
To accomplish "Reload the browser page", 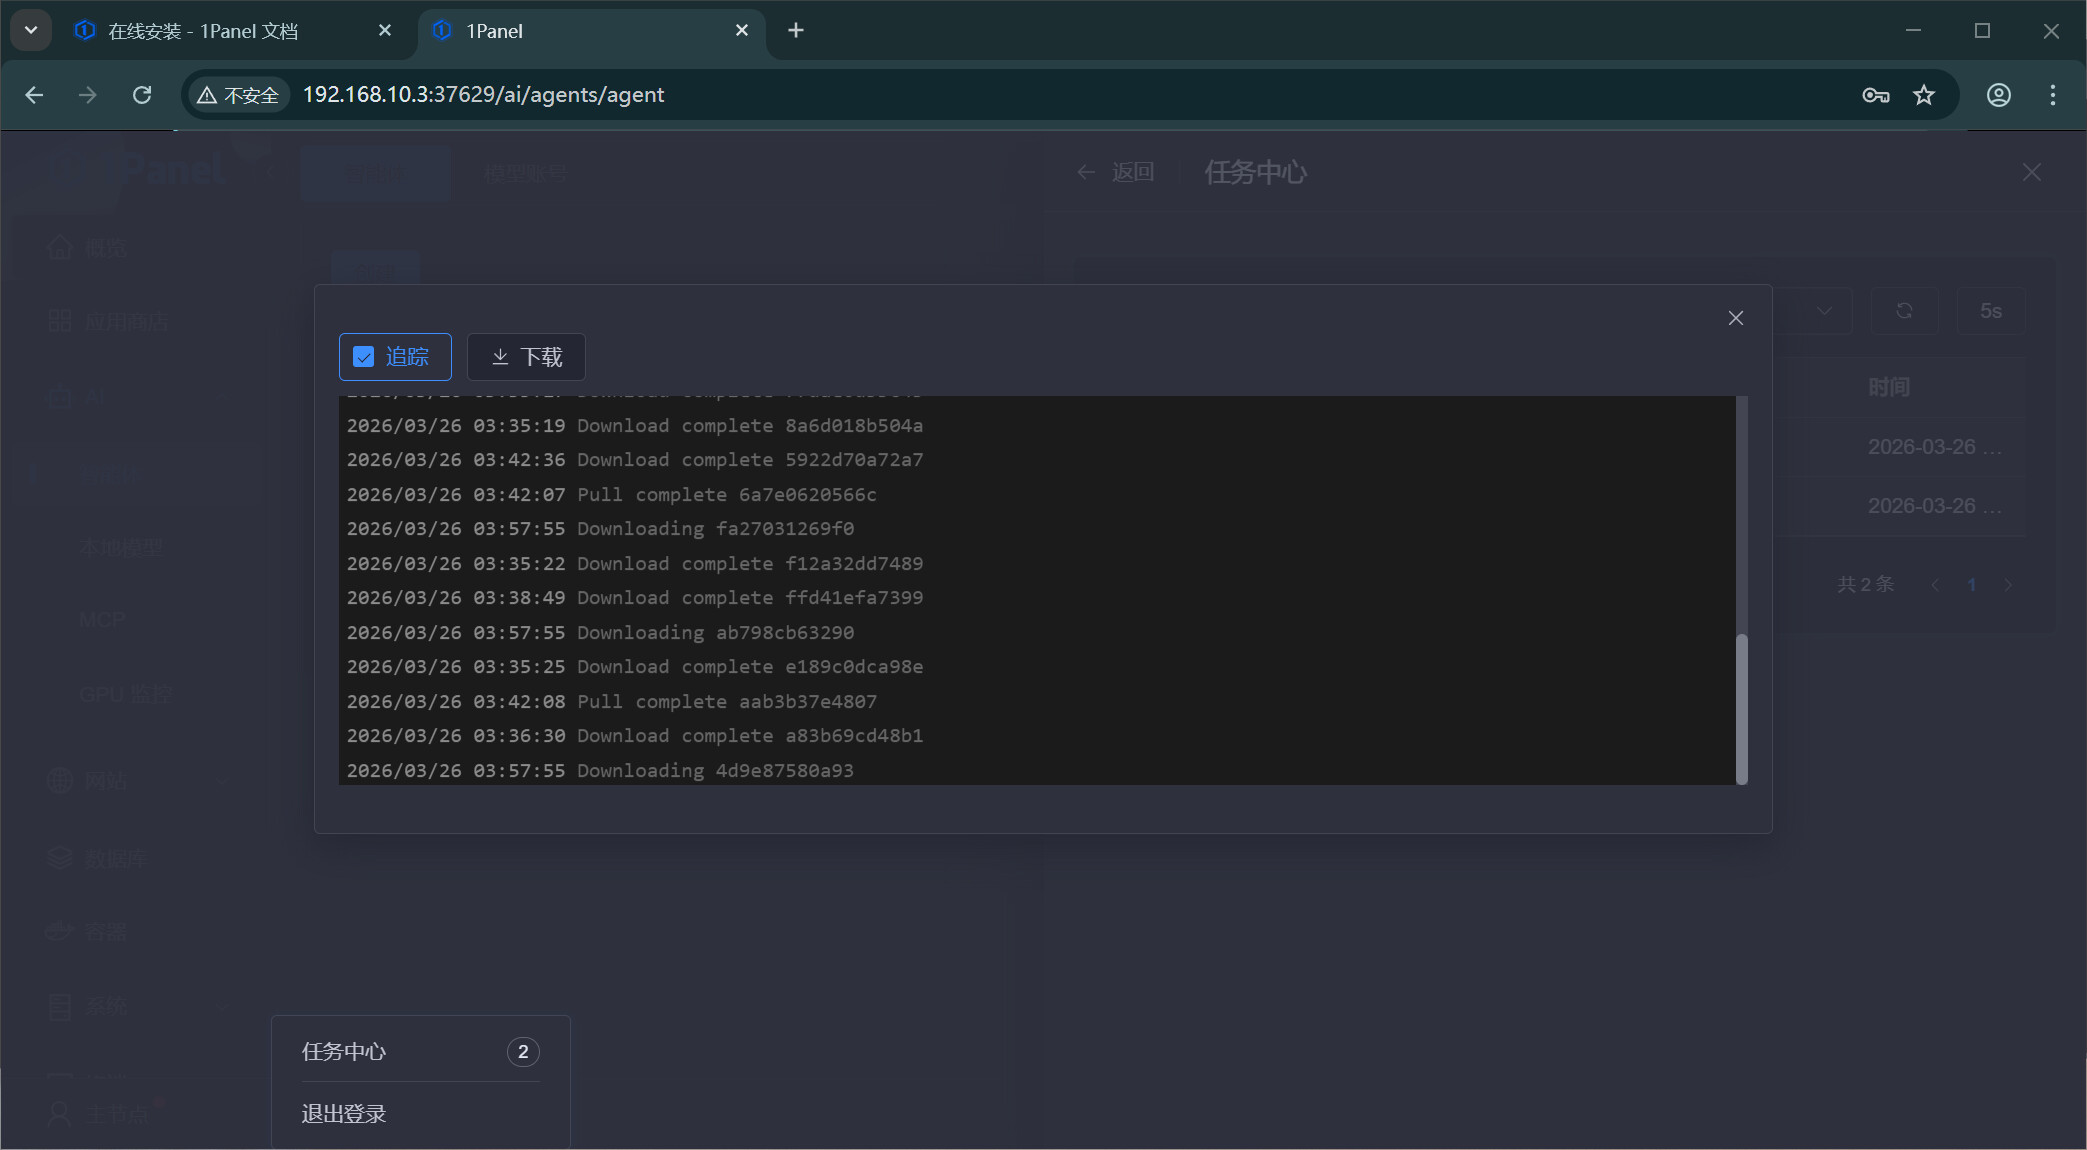I will tap(142, 95).
